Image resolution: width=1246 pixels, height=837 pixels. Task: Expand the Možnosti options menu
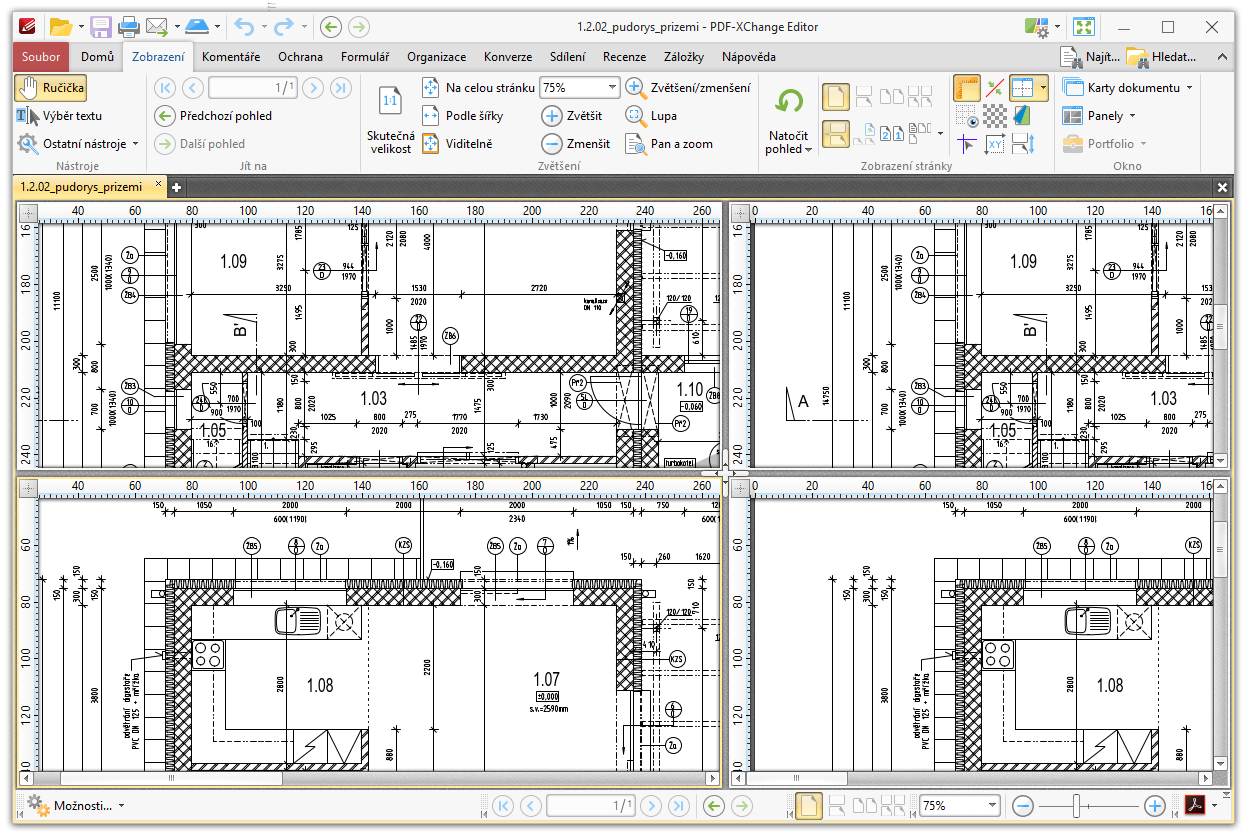tap(77, 805)
